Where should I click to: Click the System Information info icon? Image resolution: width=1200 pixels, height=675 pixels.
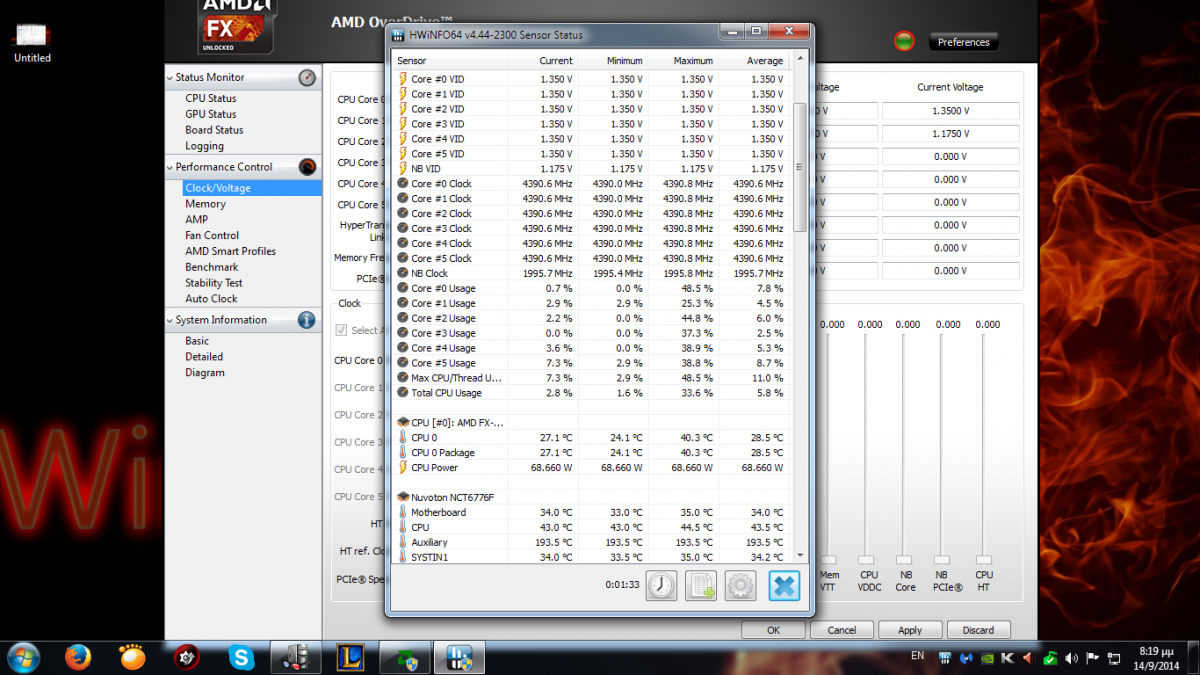[307, 320]
